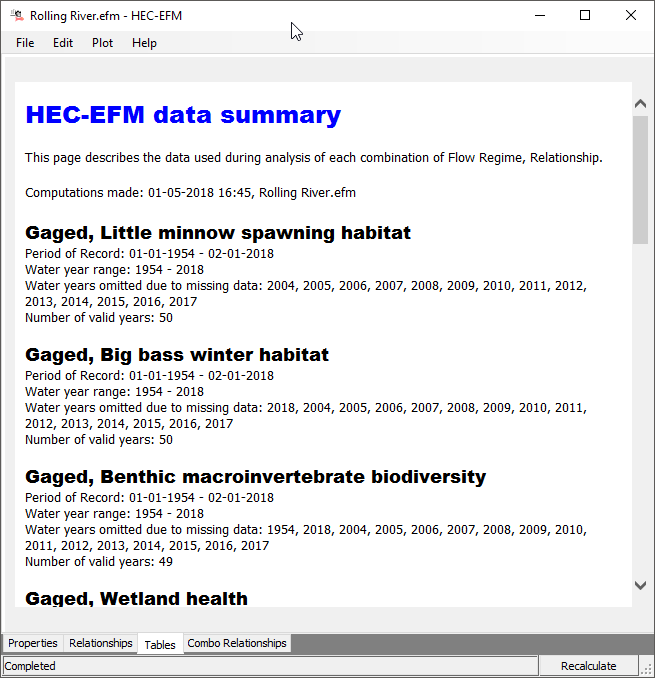655x678 pixels.
Task: Click the HEC-EFM app icon in title bar
Action: click(17, 16)
